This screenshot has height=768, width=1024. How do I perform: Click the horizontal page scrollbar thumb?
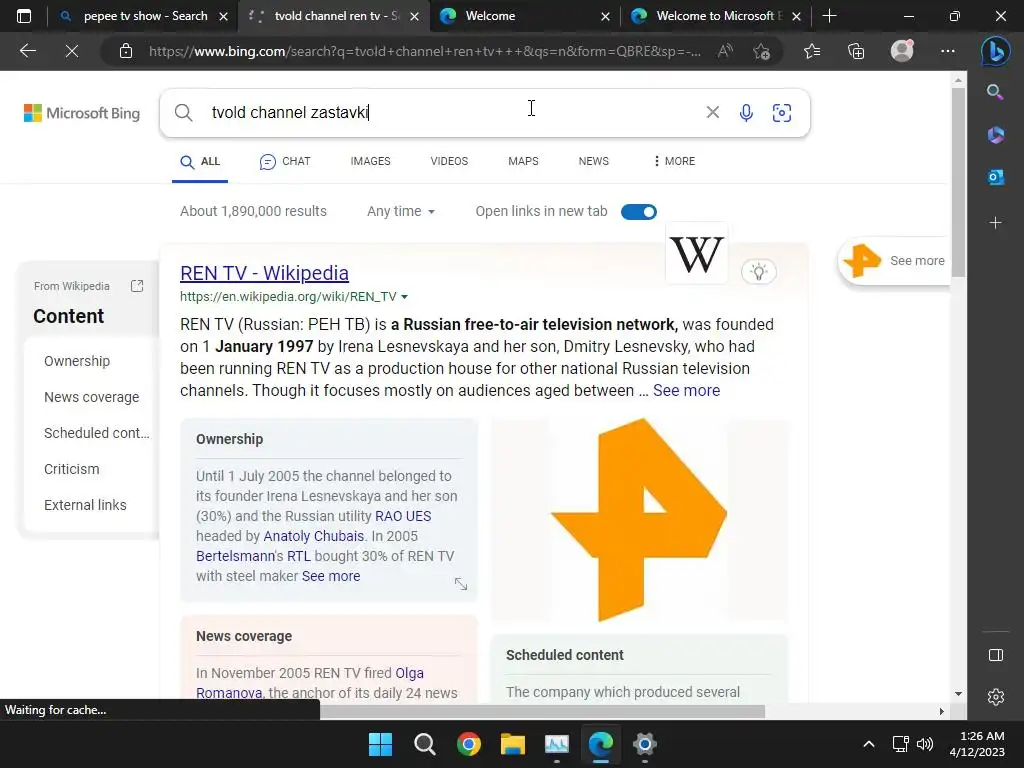542,711
